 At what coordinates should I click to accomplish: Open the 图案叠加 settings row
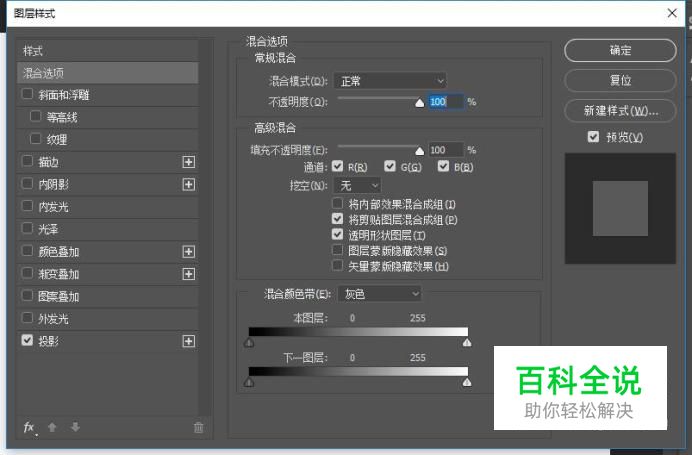pos(108,296)
